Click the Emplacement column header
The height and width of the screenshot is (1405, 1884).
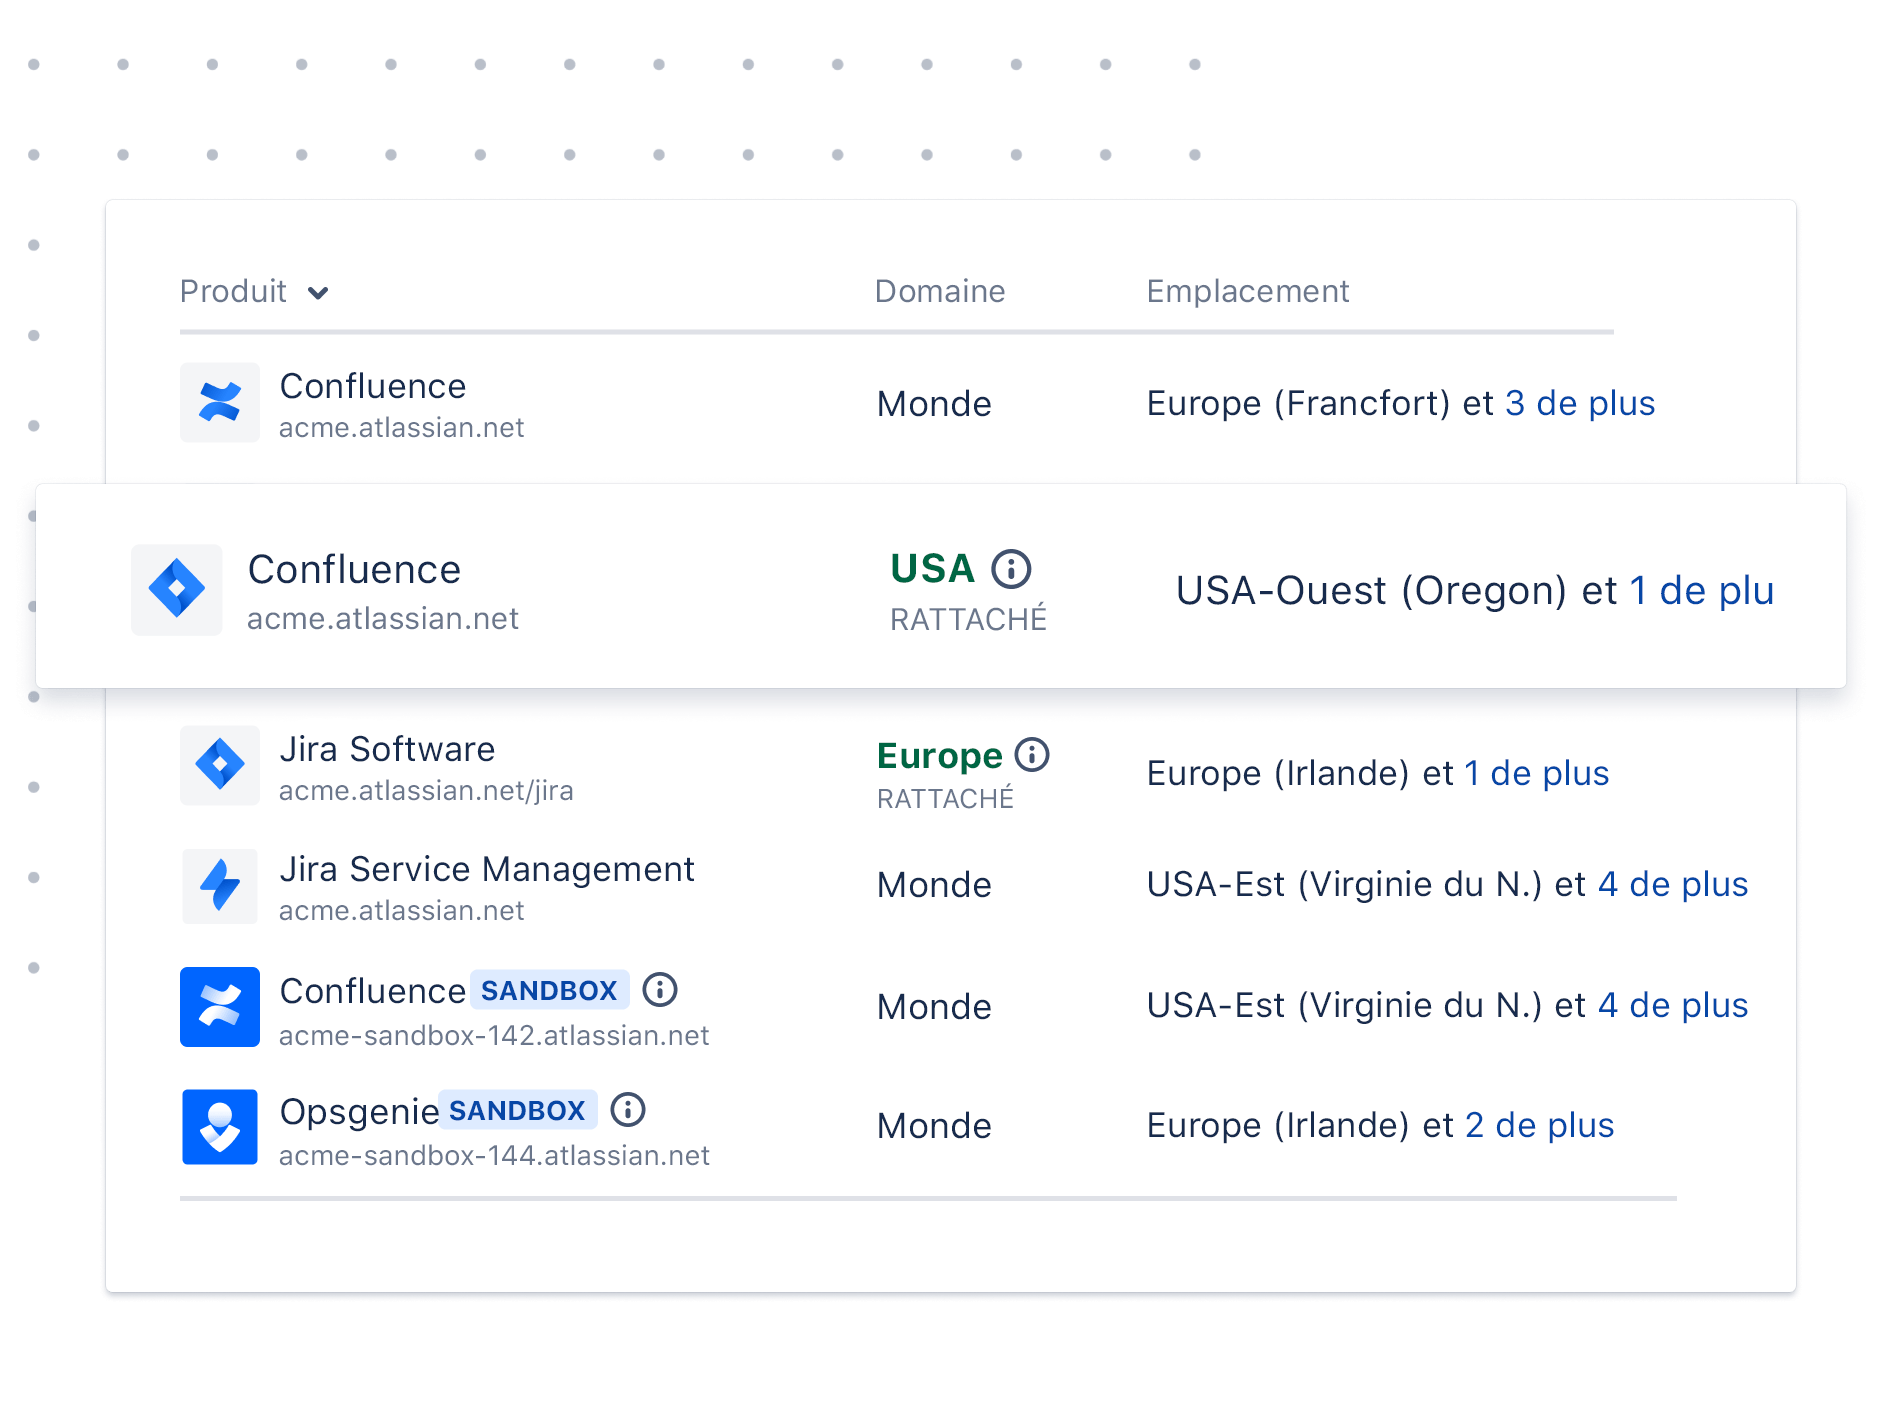click(x=1248, y=291)
